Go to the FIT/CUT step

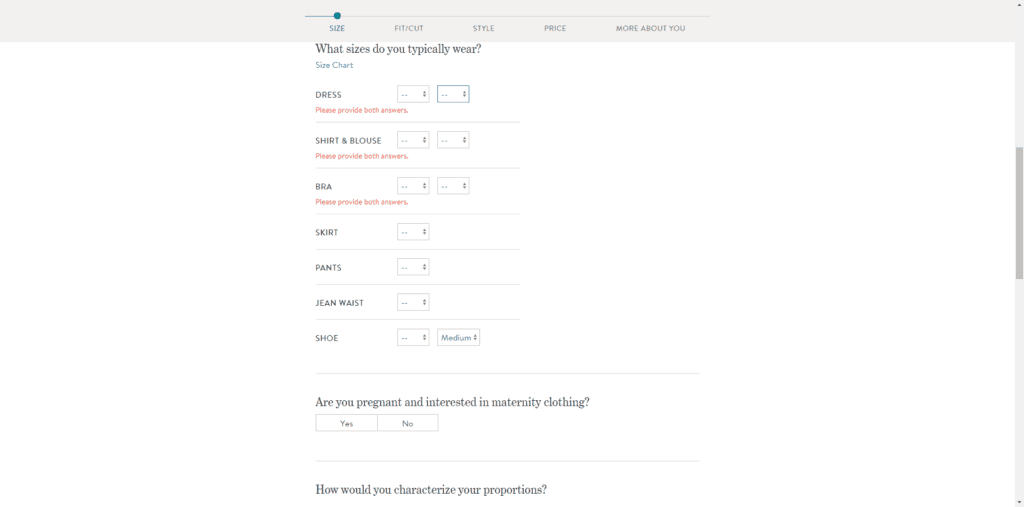pyautogui.click(x=409, y=29)
